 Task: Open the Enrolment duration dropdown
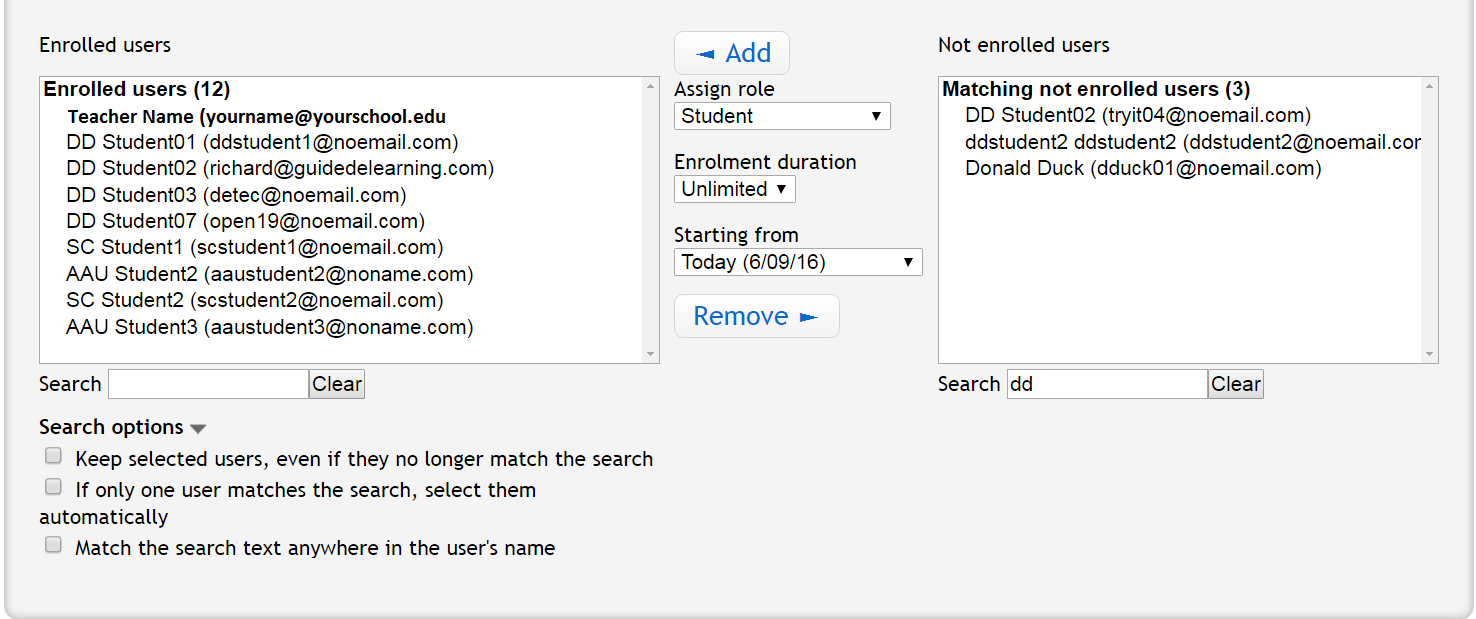[x=735, y=189]
